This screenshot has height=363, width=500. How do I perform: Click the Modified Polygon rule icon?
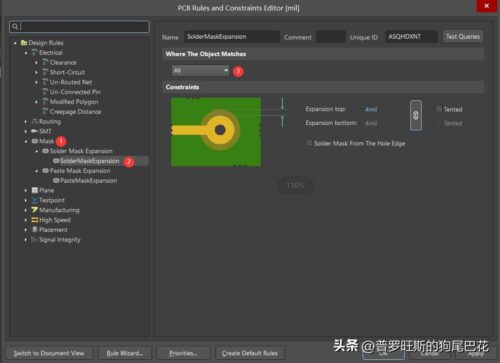(45, 102)
